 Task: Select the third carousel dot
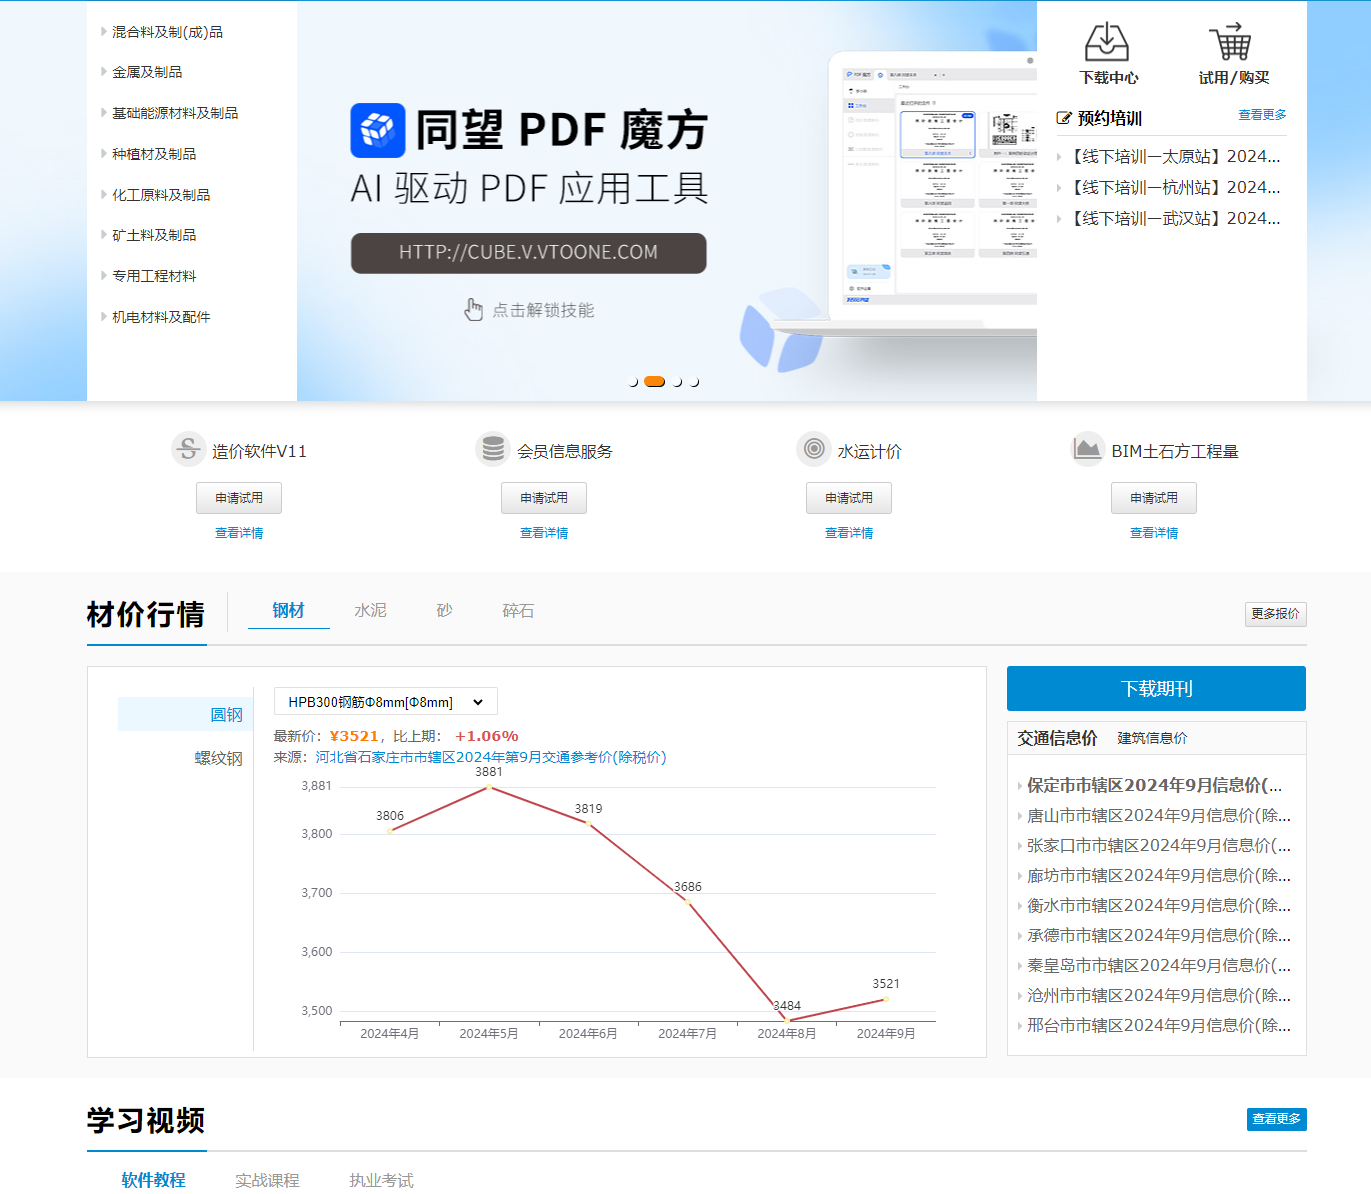click(x=678, y=382)
